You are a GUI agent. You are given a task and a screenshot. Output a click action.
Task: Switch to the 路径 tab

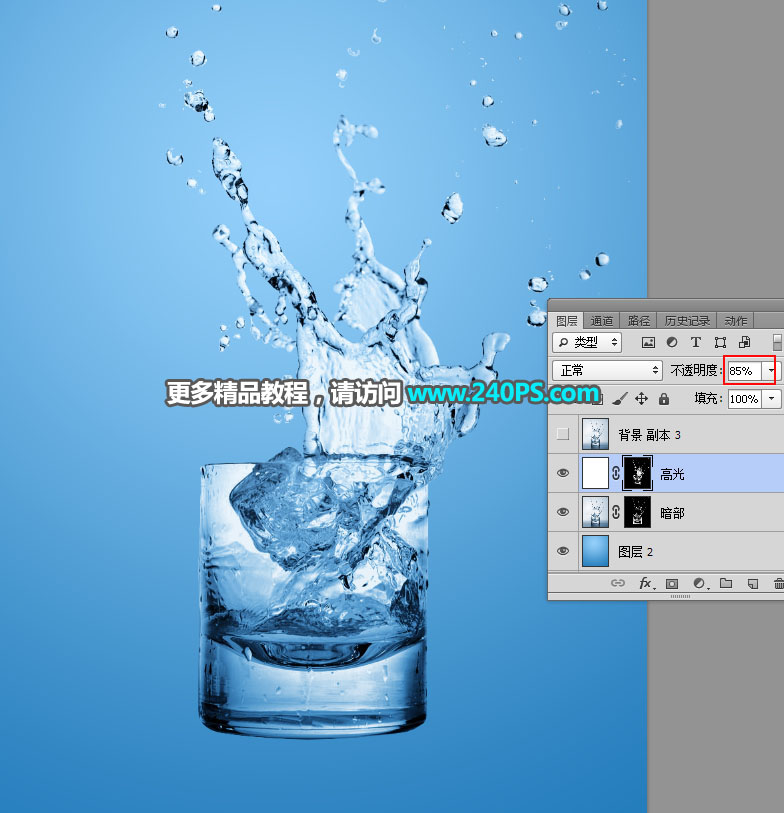coord(638,321)
